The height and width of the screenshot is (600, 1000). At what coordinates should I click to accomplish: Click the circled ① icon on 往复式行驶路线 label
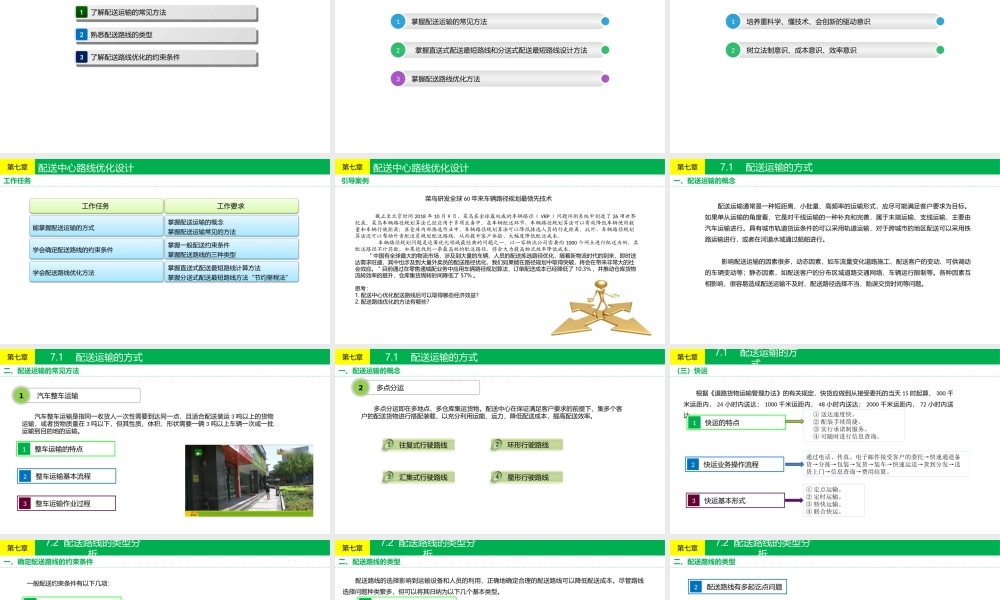388,444
